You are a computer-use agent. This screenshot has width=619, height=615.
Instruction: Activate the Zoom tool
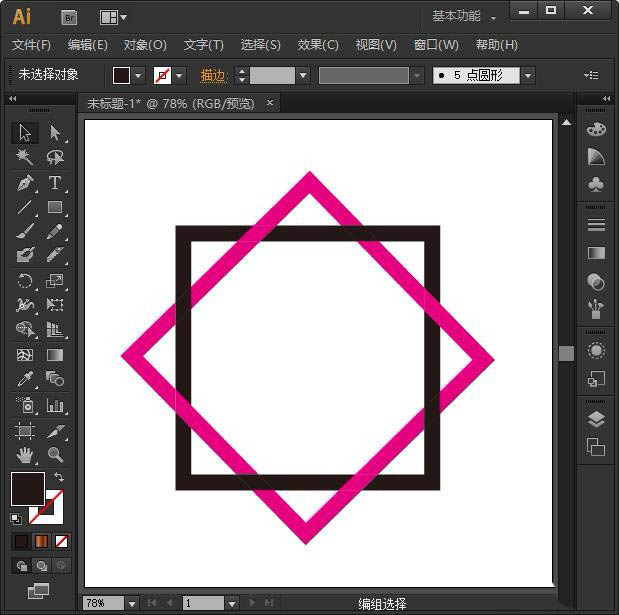click(x=55, y=455)
